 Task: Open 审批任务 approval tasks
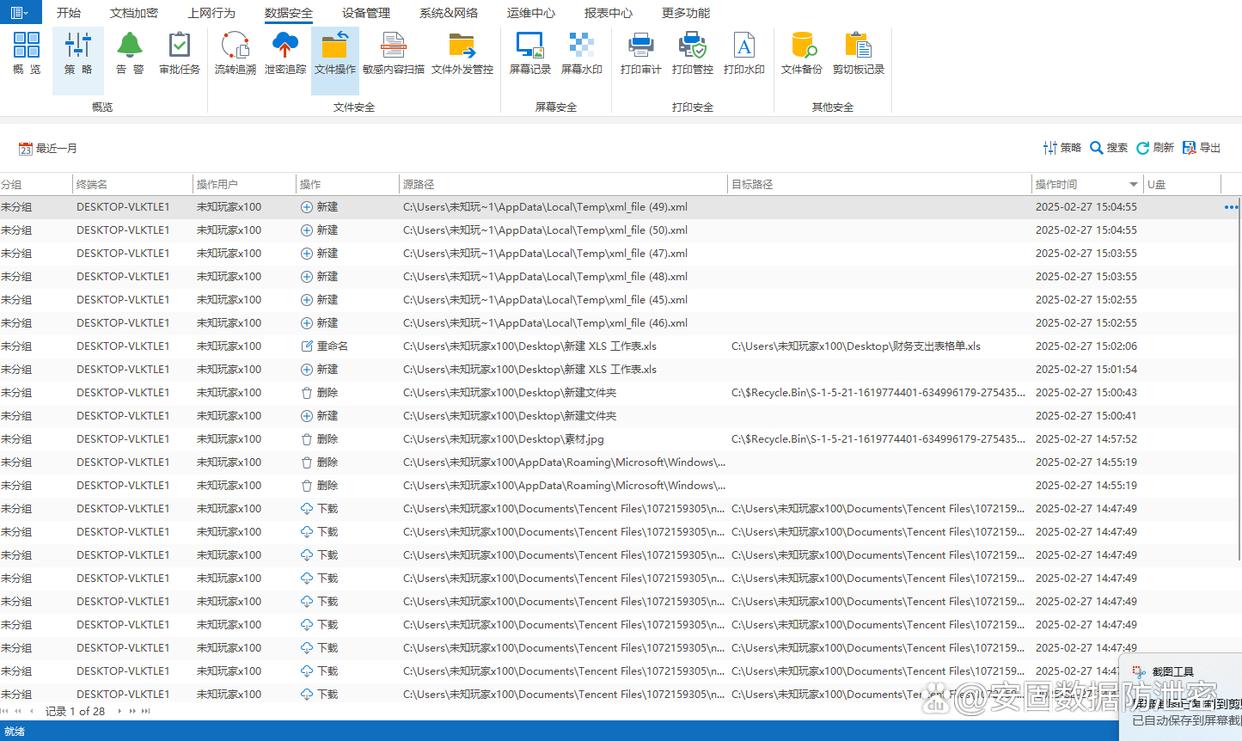(179, 53)
